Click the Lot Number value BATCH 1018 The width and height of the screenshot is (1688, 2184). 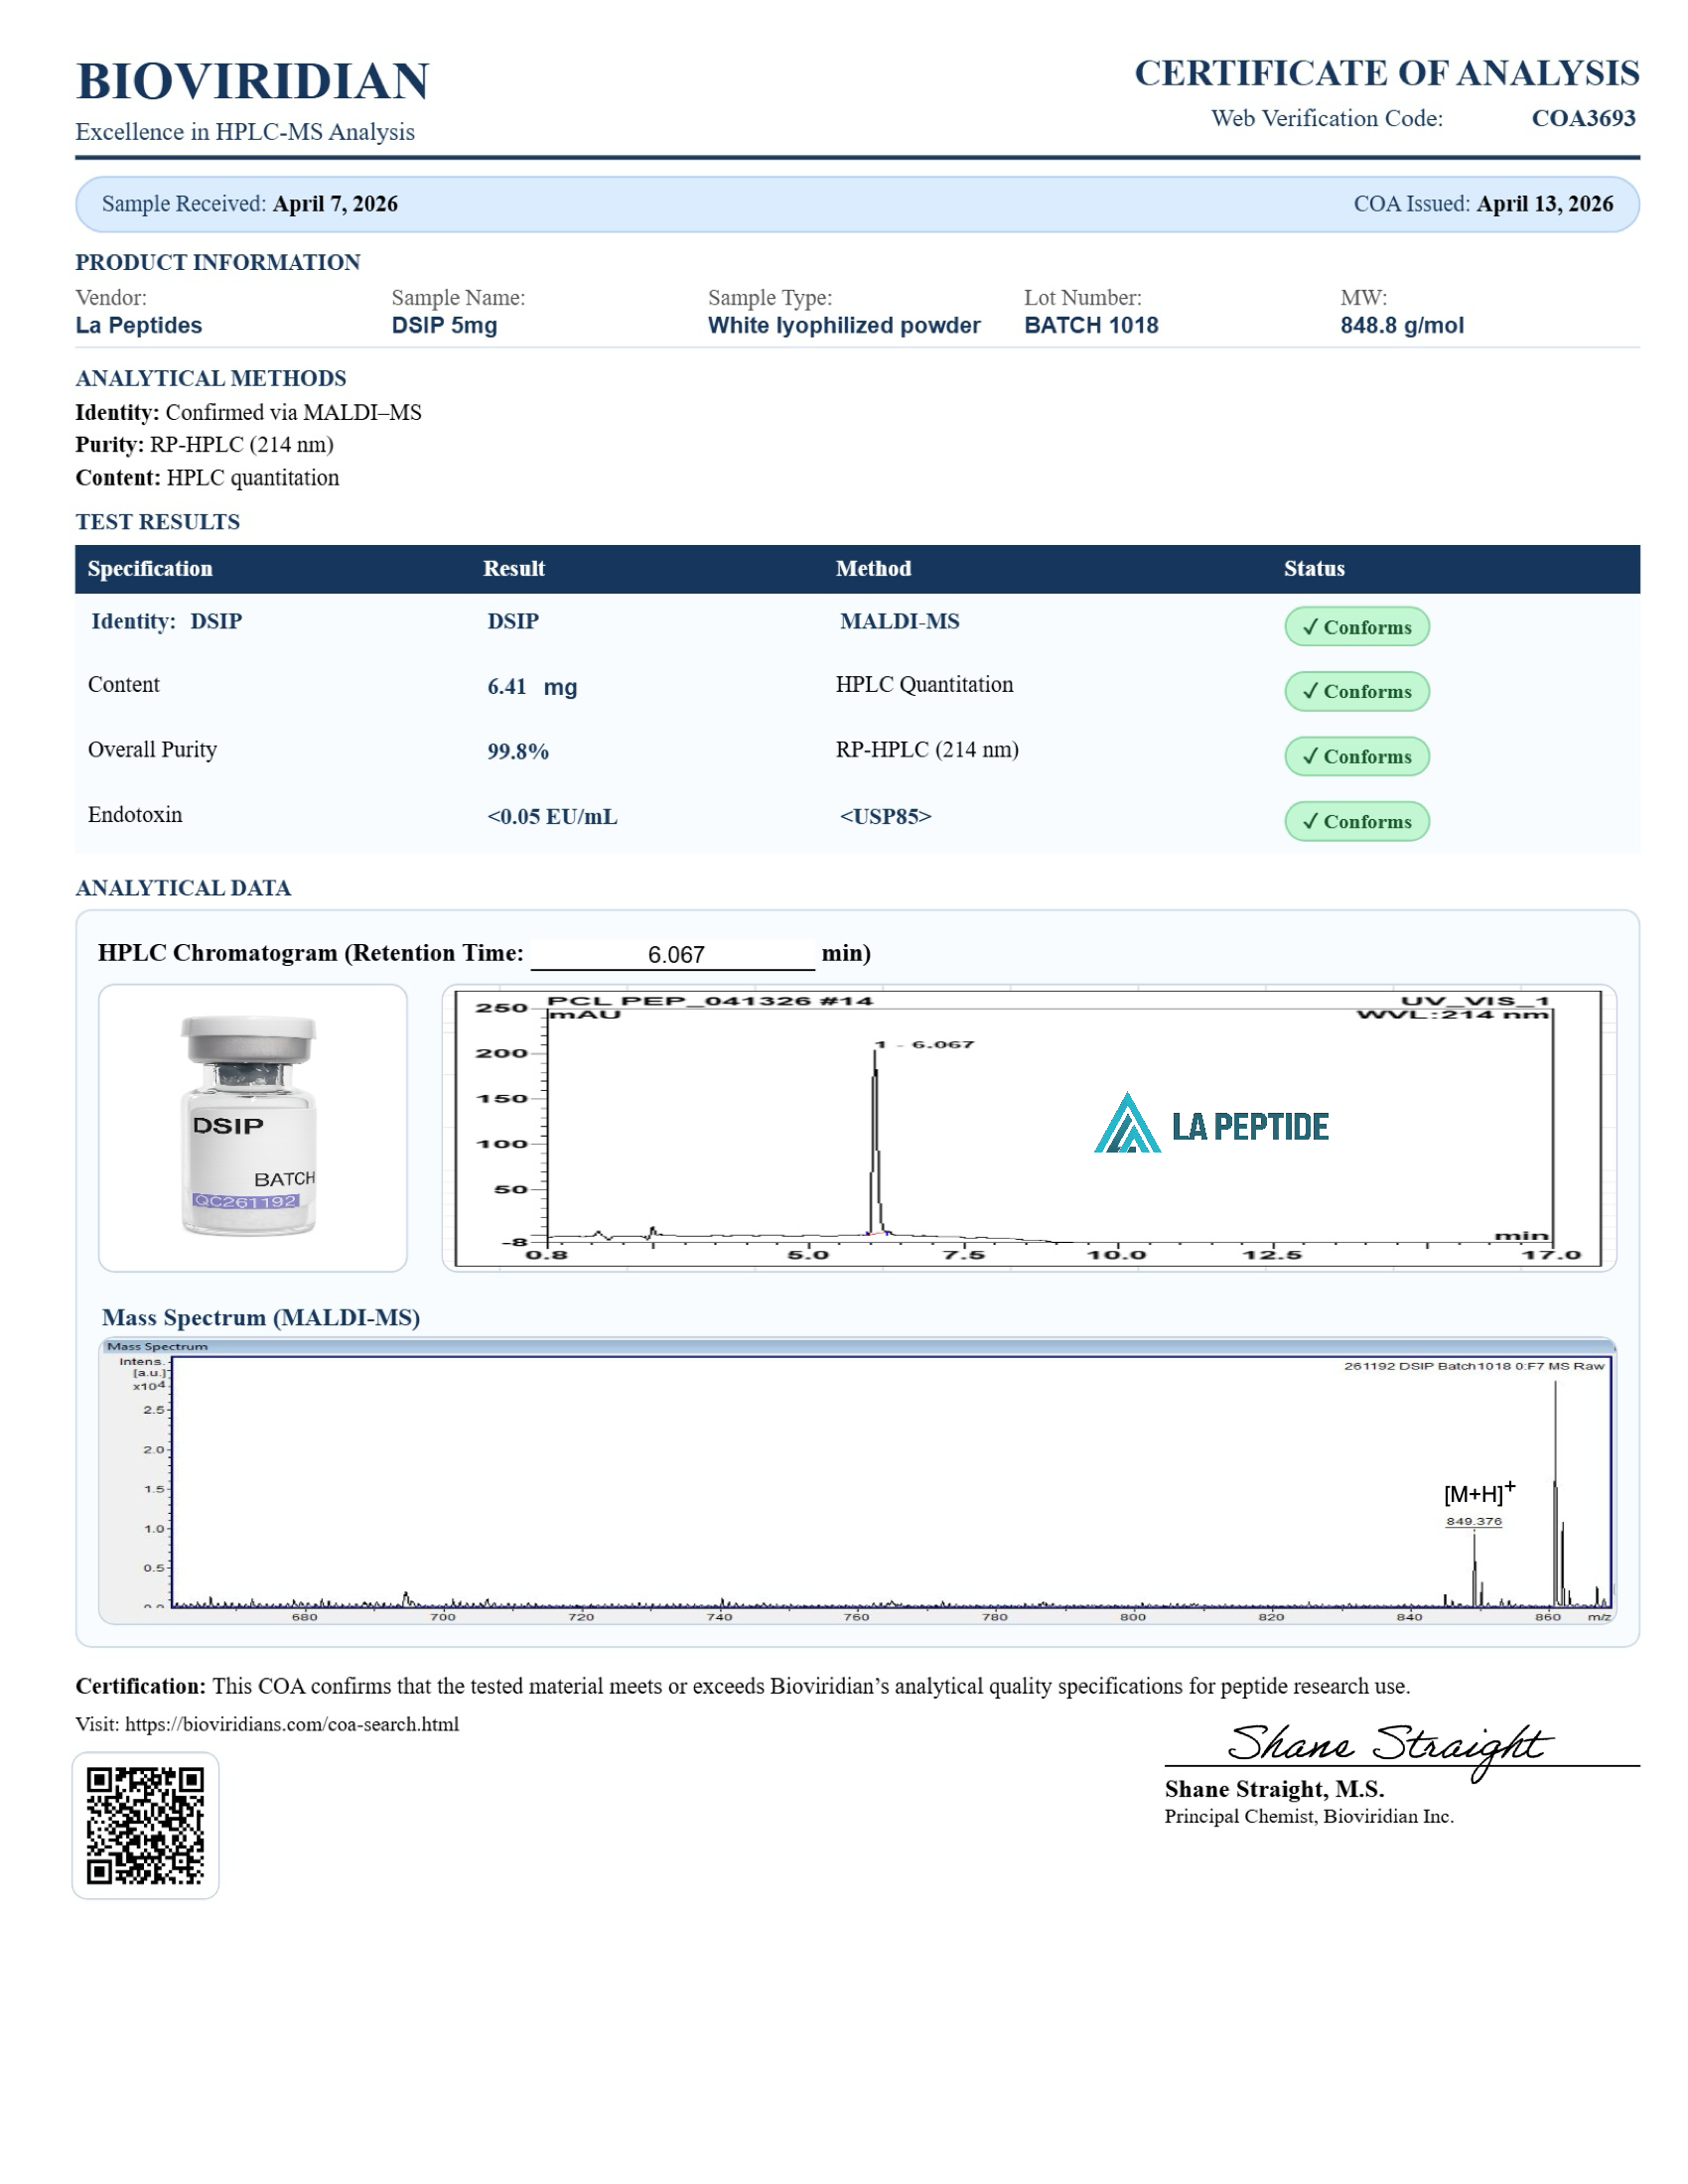[1090, 325]
